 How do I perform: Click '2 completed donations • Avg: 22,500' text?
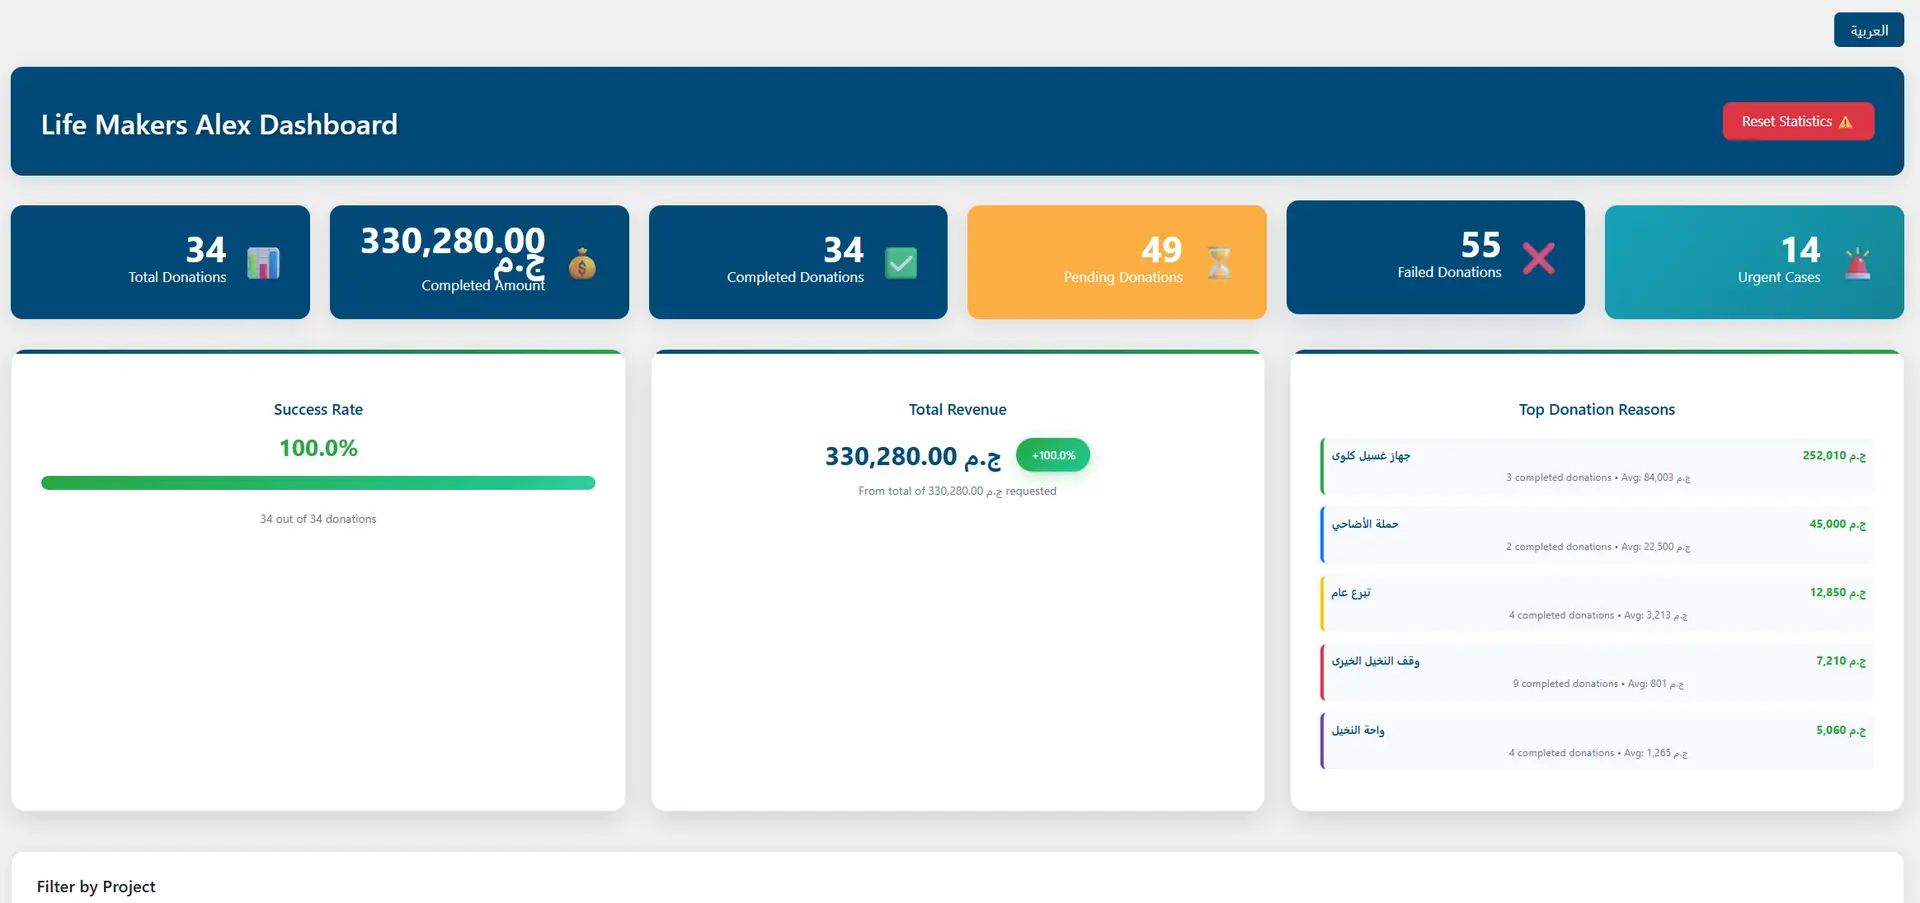pyautogui.click(x=1598, y=547)
